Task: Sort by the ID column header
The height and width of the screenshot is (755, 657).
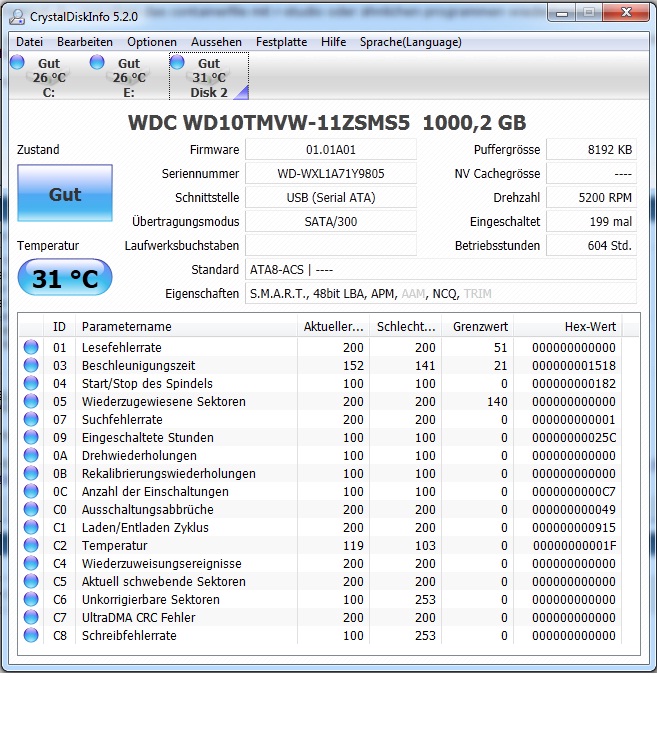Action: tap(59, 326)
